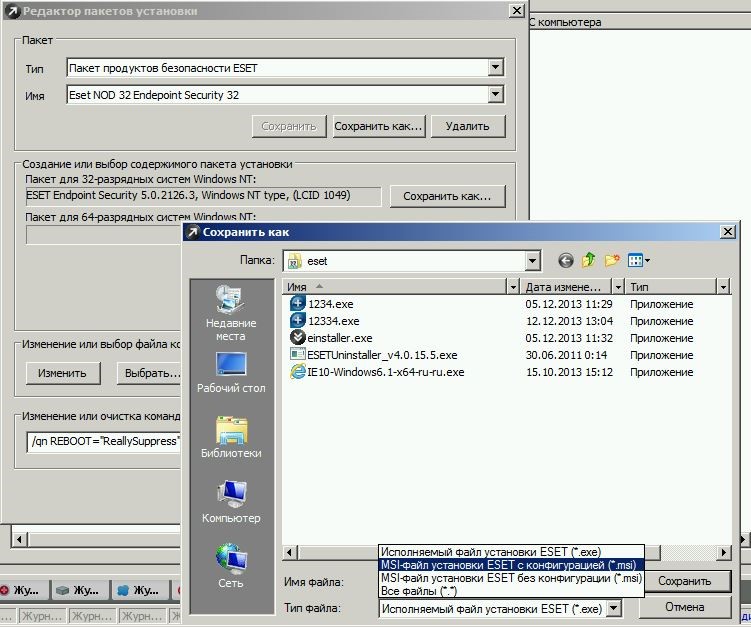The width and height of the screenshot is (751, 627).
Task: Open the Имя column filter arrow
Action: 513,287
